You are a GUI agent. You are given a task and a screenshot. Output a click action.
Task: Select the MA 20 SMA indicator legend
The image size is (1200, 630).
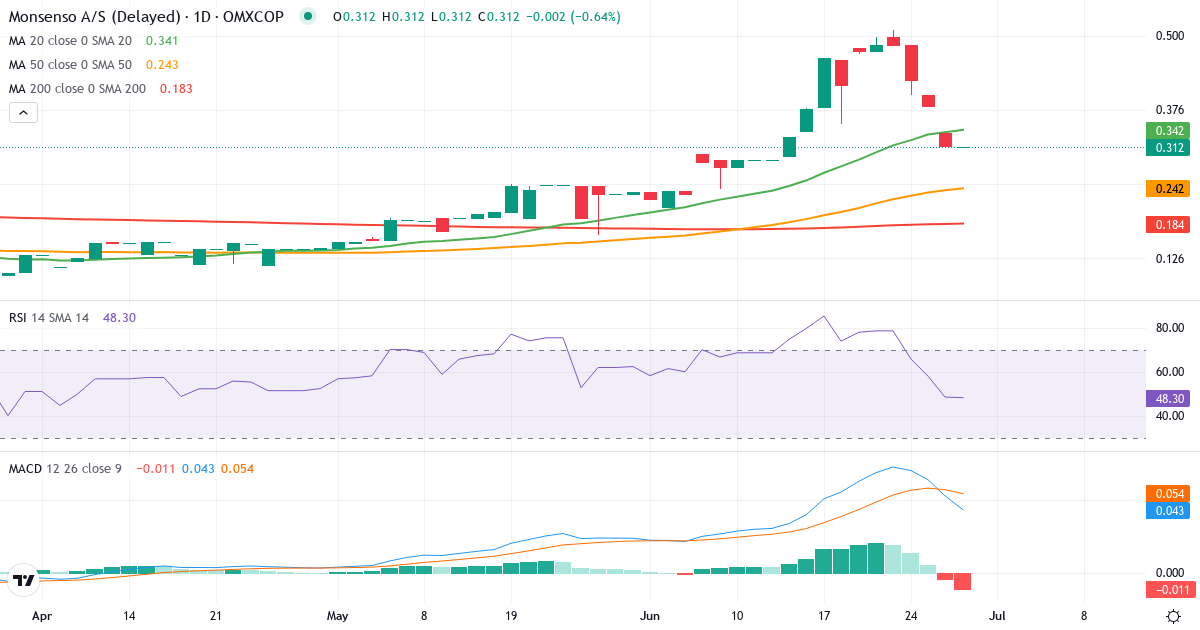click(x=71, y=41)
